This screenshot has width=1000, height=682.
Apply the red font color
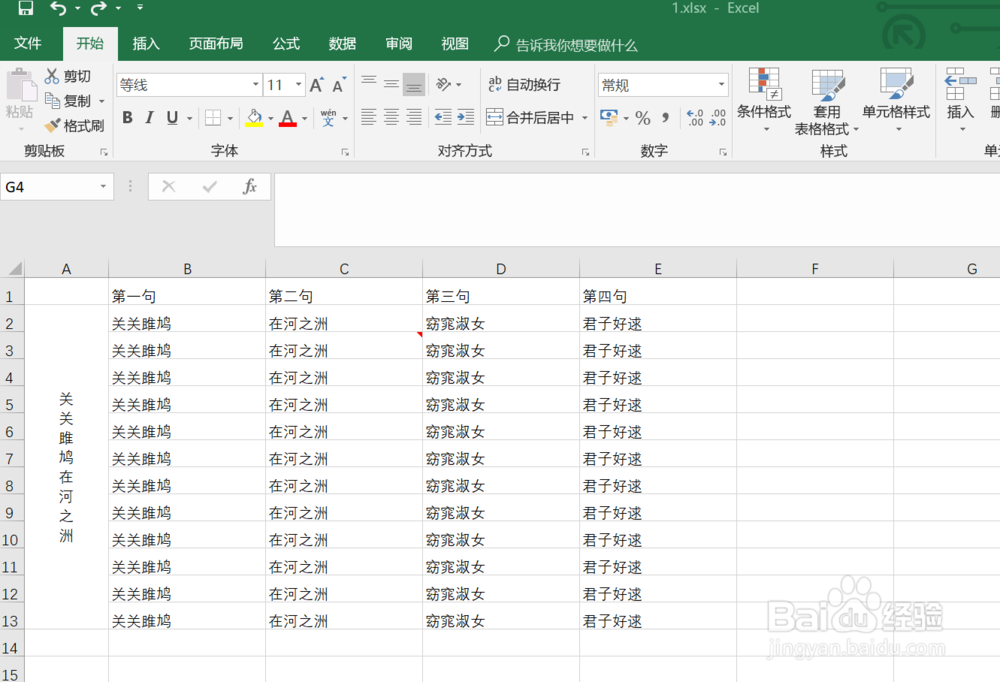coord(288,118)
